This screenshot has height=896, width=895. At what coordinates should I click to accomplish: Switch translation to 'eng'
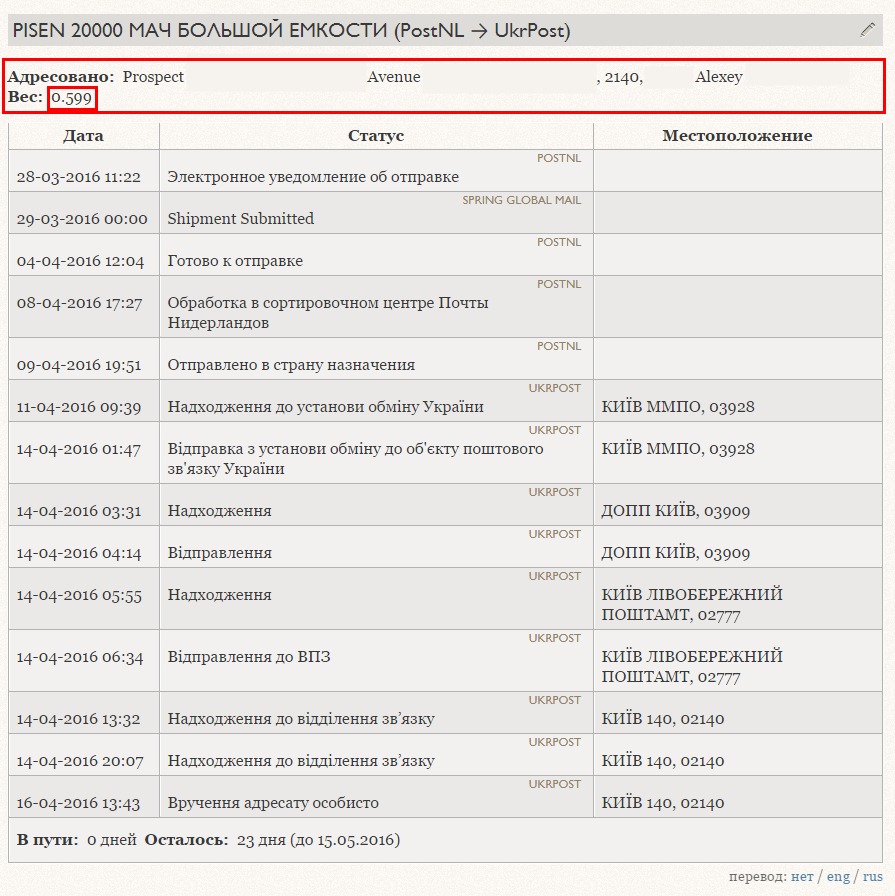point(838,877)
